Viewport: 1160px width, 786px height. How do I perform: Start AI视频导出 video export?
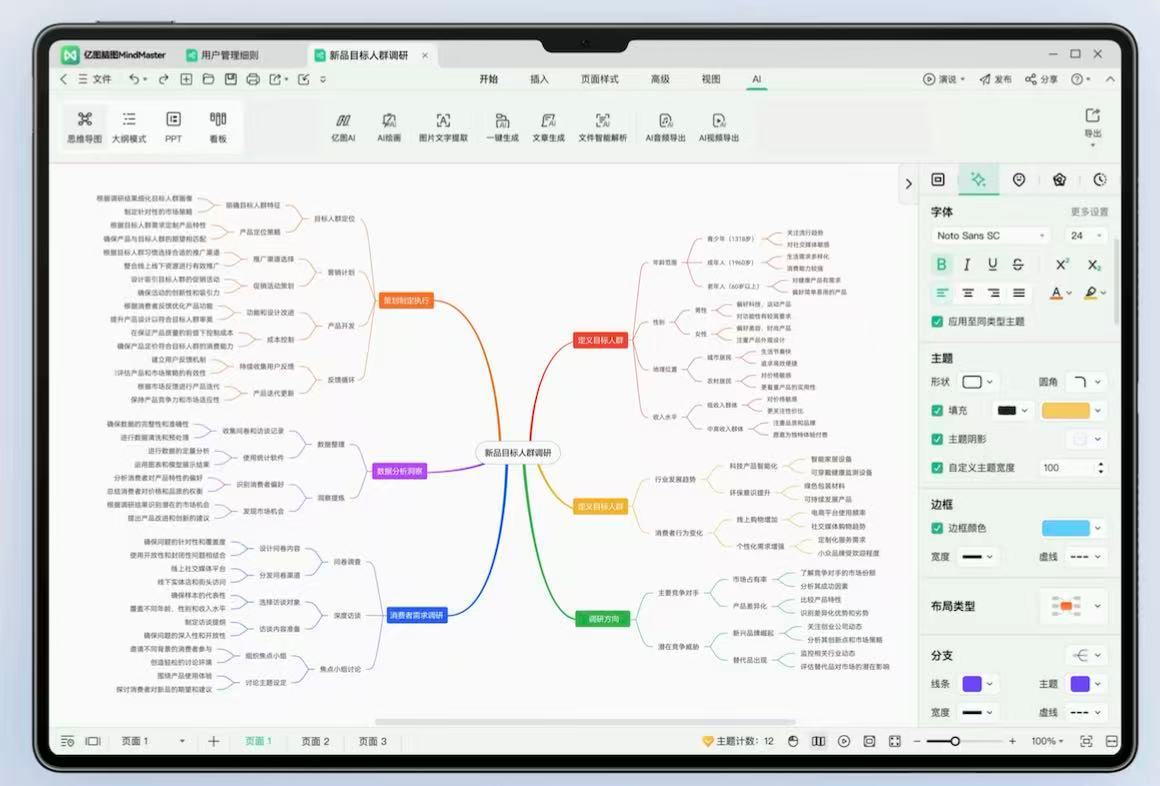718,127
